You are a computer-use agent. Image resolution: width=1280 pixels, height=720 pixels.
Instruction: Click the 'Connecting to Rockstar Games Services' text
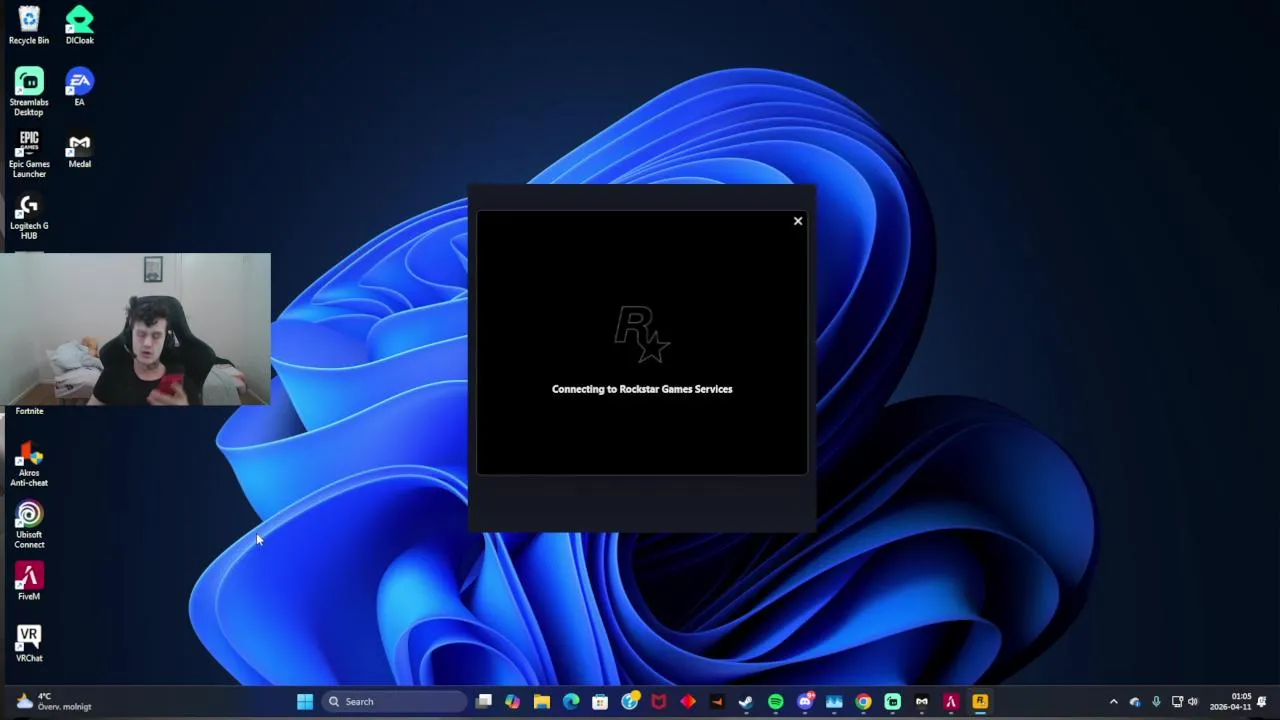point(642,389)
